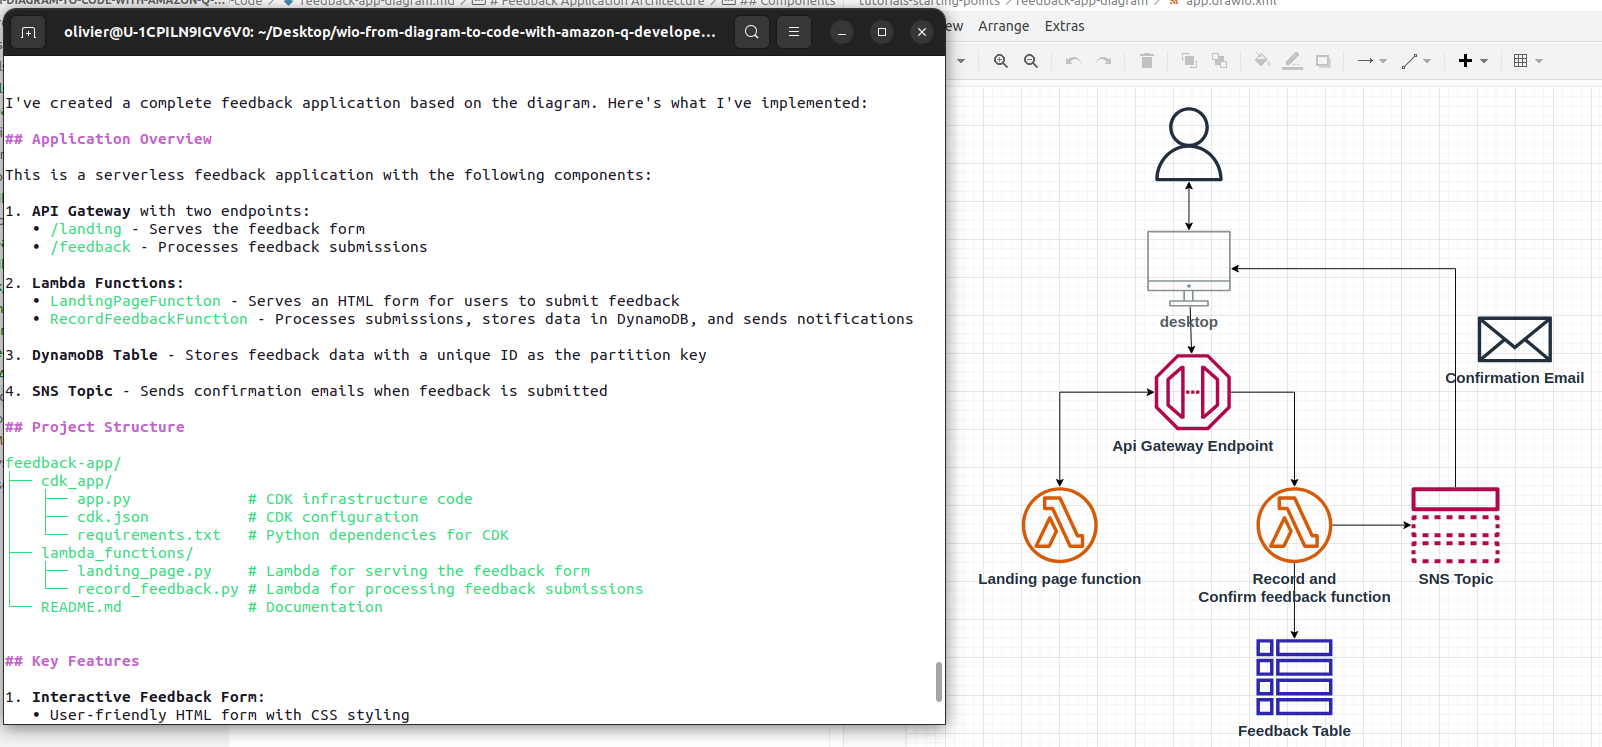Toggle shadow on selected shape
The height and width of the screenshot is (747, 1602).
pyautogui.click(x=1323, y=61)
